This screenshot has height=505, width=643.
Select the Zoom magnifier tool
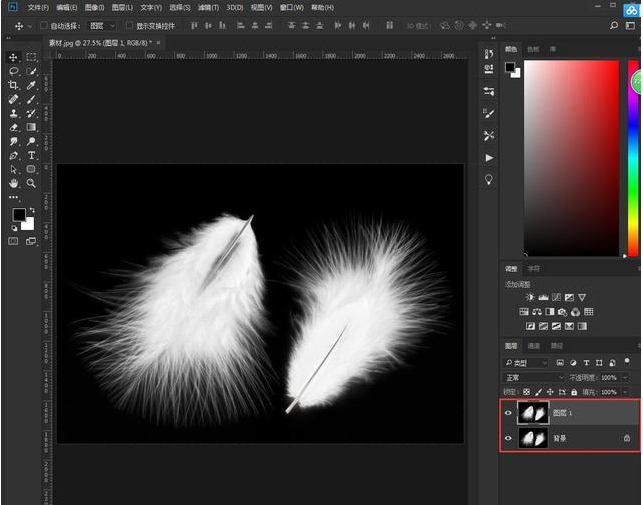(31, 184)
